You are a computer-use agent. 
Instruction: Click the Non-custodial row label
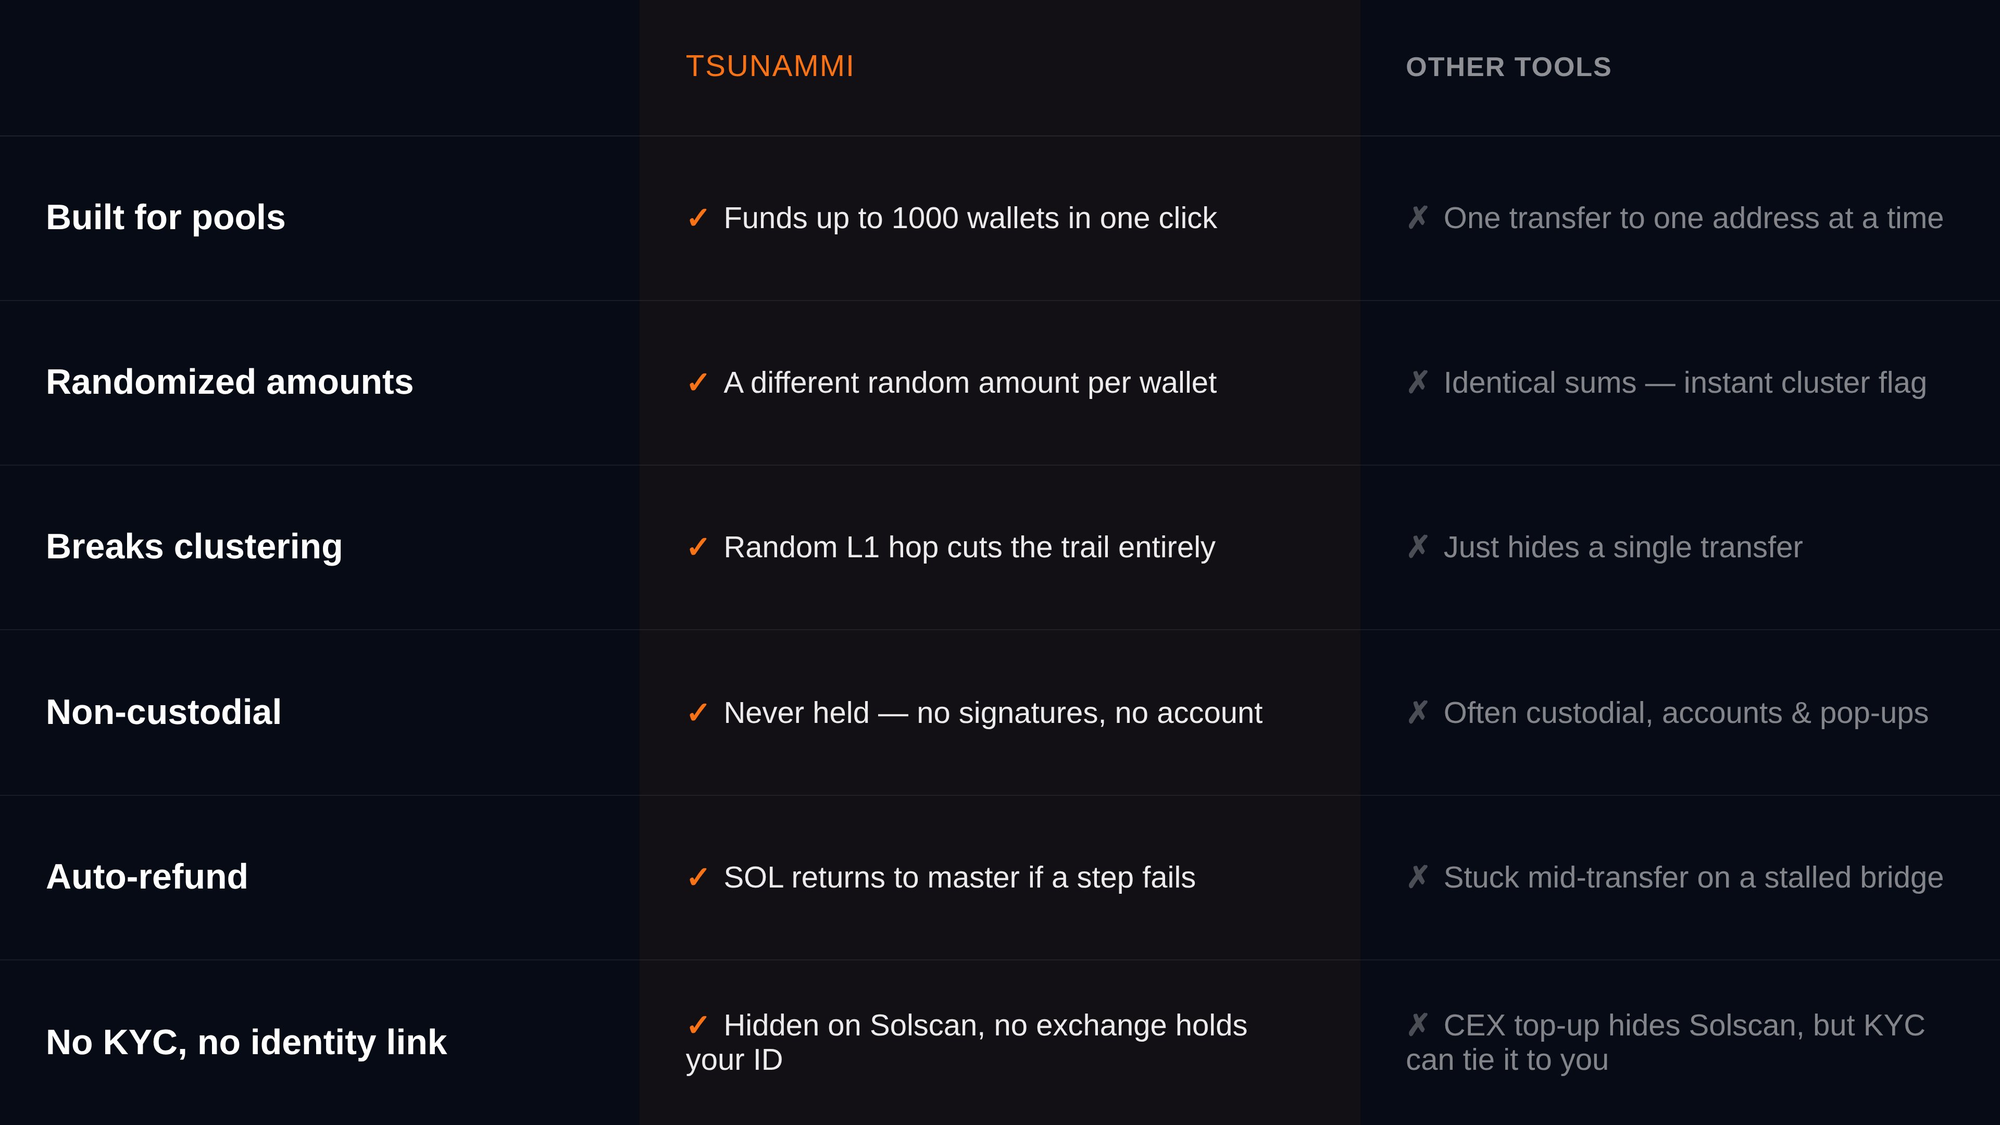point(163,713)
